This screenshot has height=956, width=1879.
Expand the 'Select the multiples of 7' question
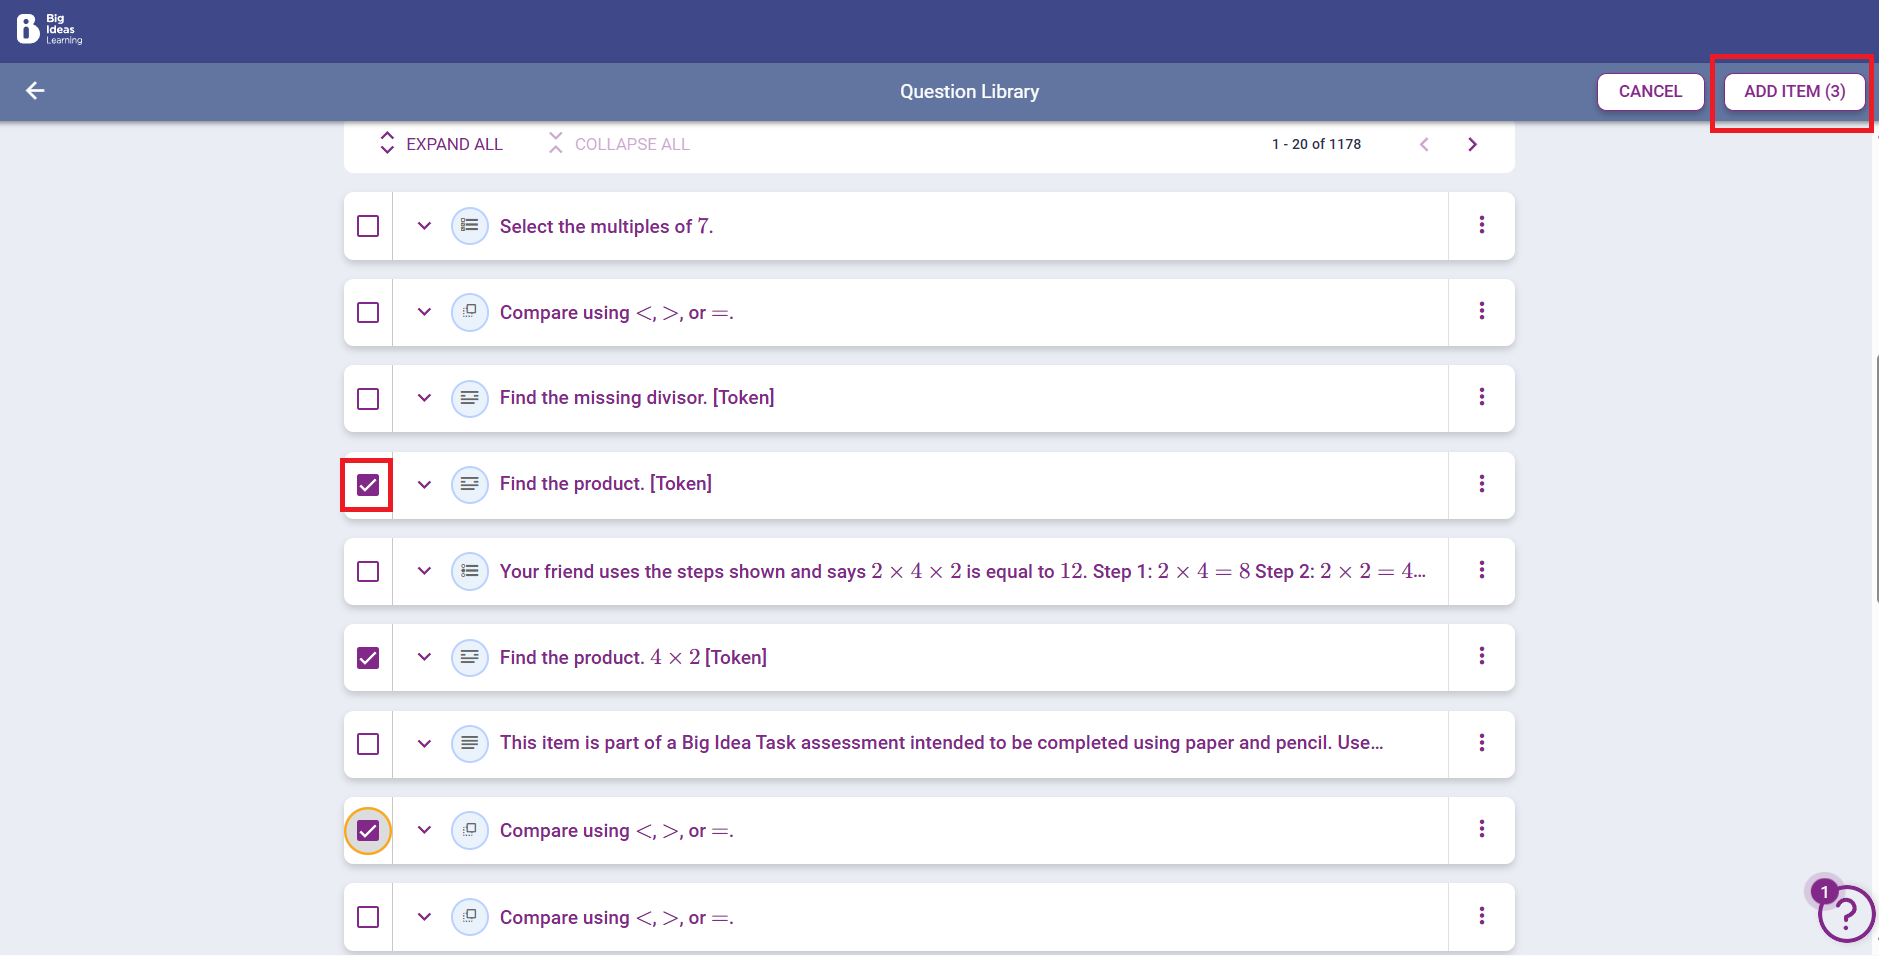pyautogui.click(x=424, y=226)
